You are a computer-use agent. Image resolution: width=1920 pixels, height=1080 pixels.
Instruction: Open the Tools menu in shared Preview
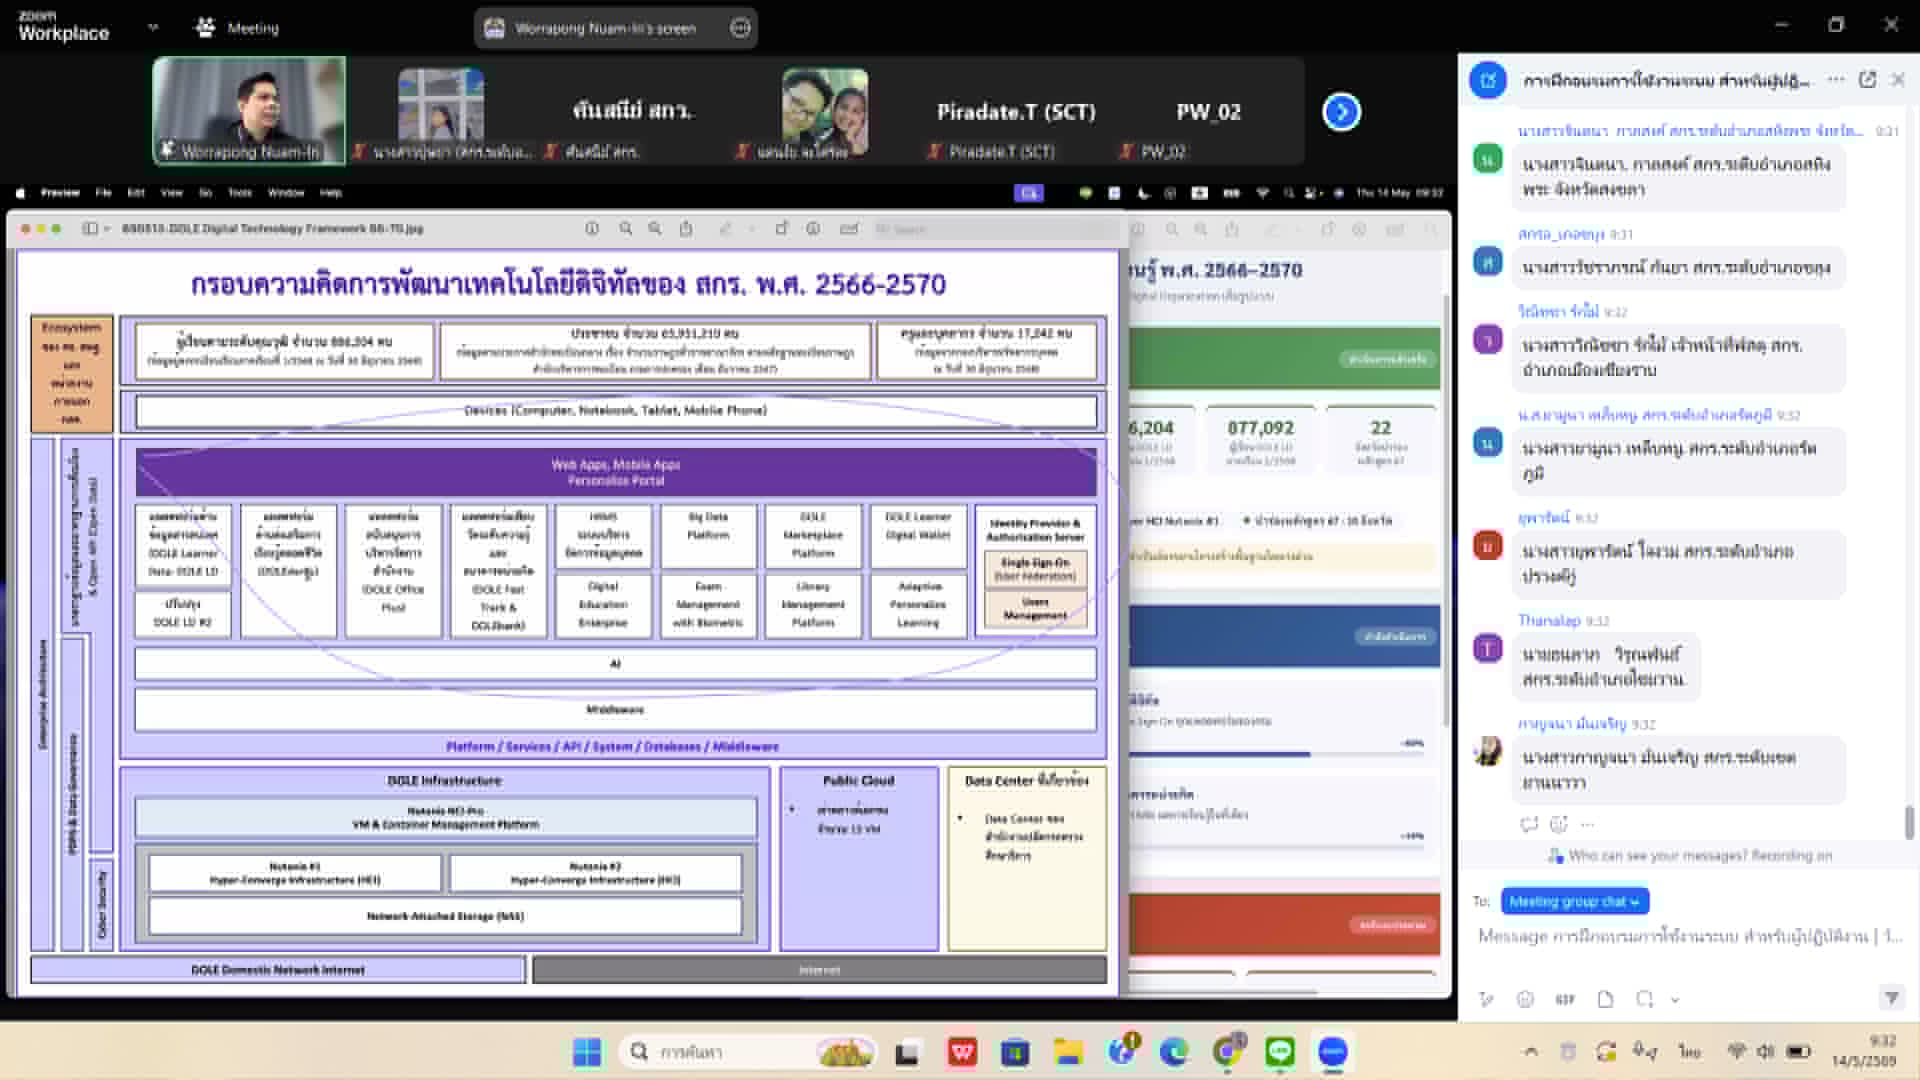point(240,193)
